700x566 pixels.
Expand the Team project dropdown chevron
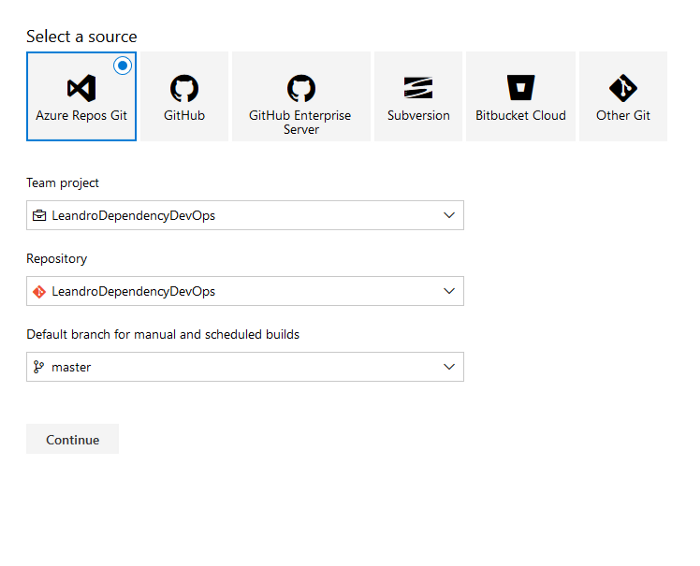(449, 215)
